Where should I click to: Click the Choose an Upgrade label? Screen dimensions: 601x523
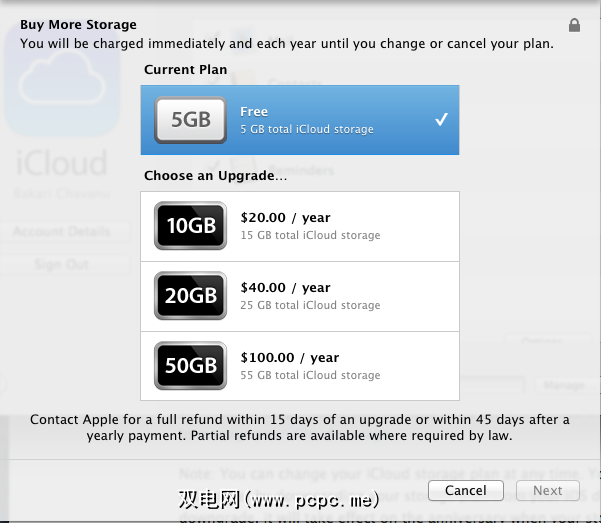click(215, 175)
